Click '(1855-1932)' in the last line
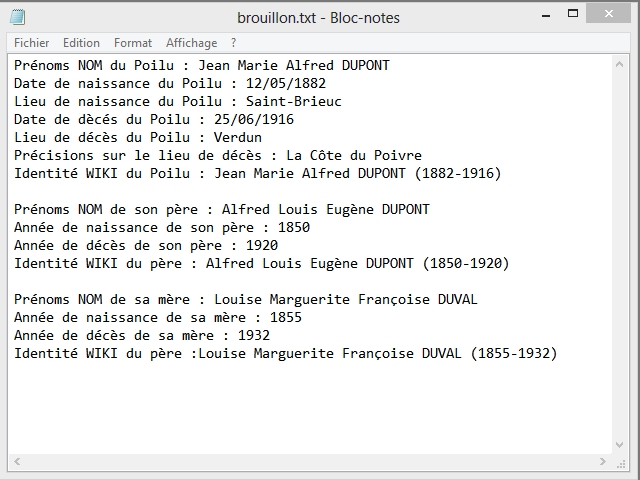Screen dimensions: 640x480 click(514, 353)
